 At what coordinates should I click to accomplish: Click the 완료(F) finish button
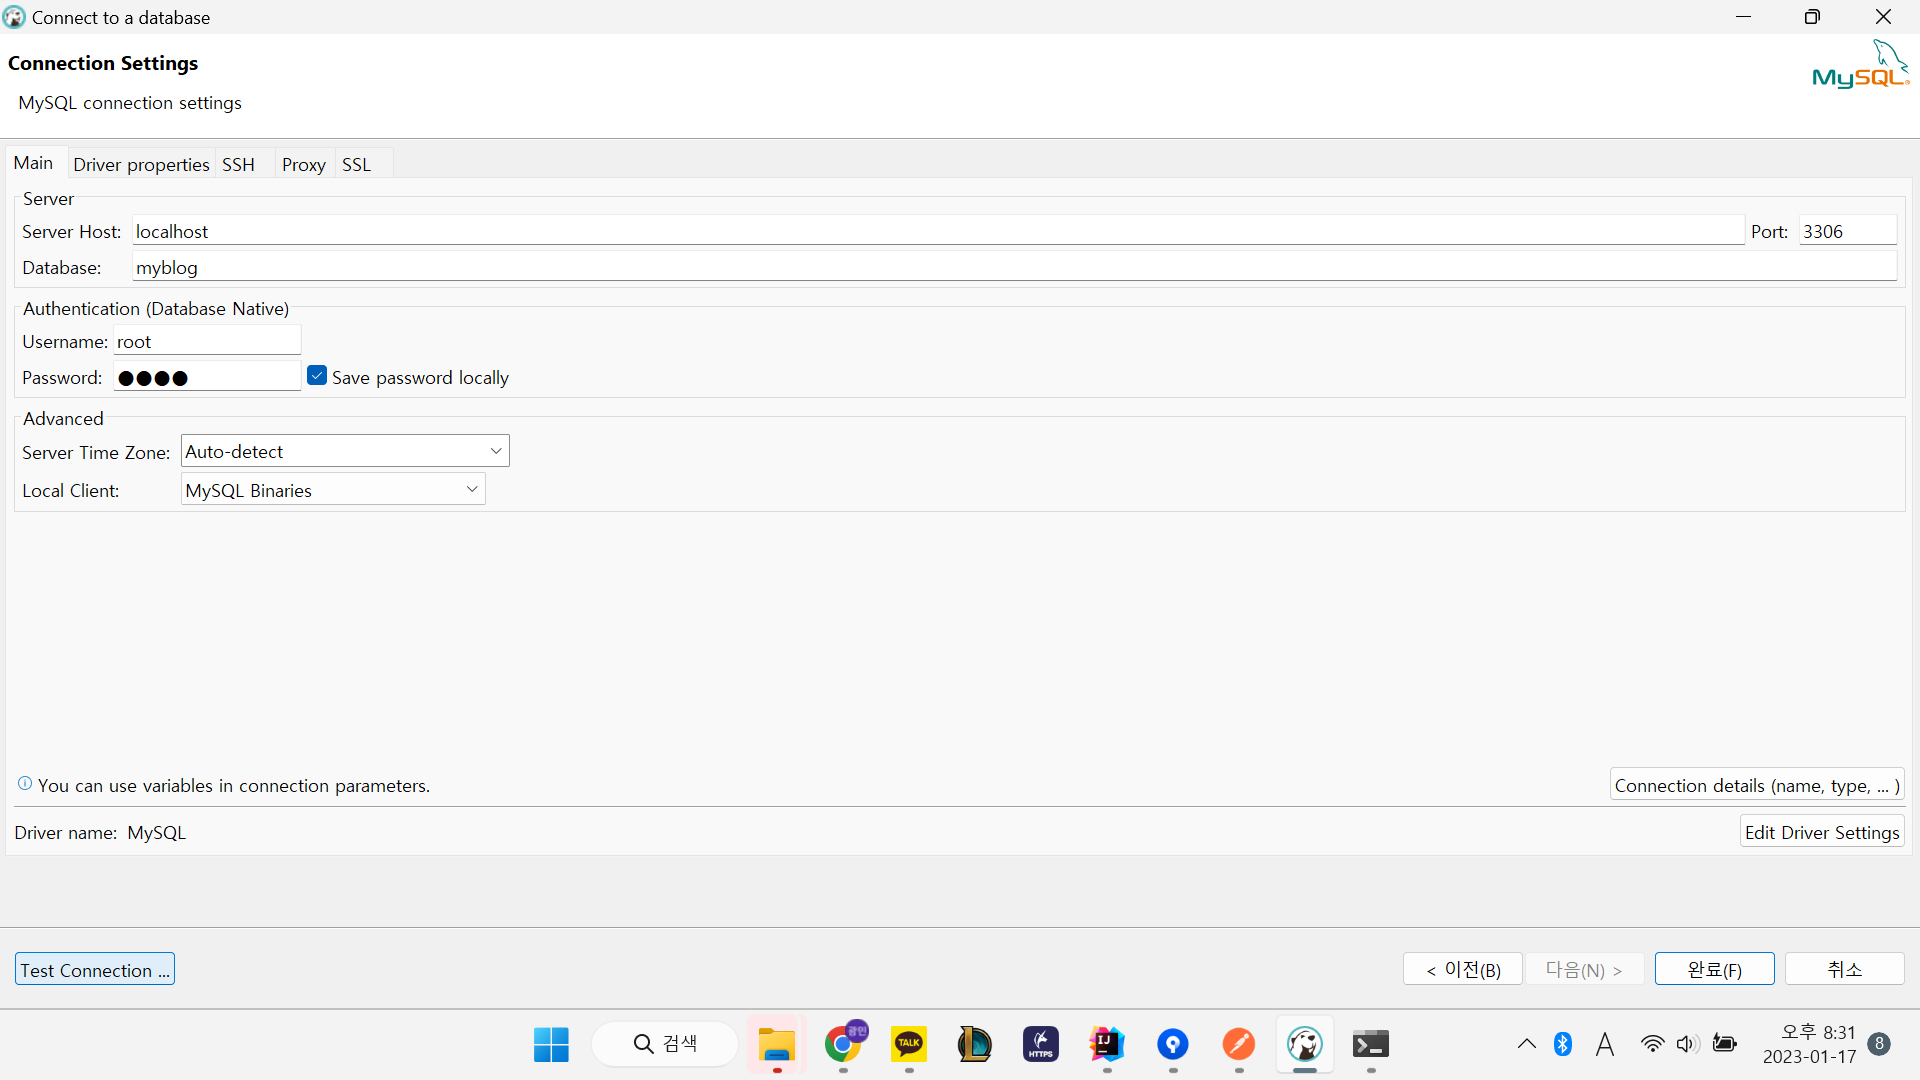(1714, 969)
